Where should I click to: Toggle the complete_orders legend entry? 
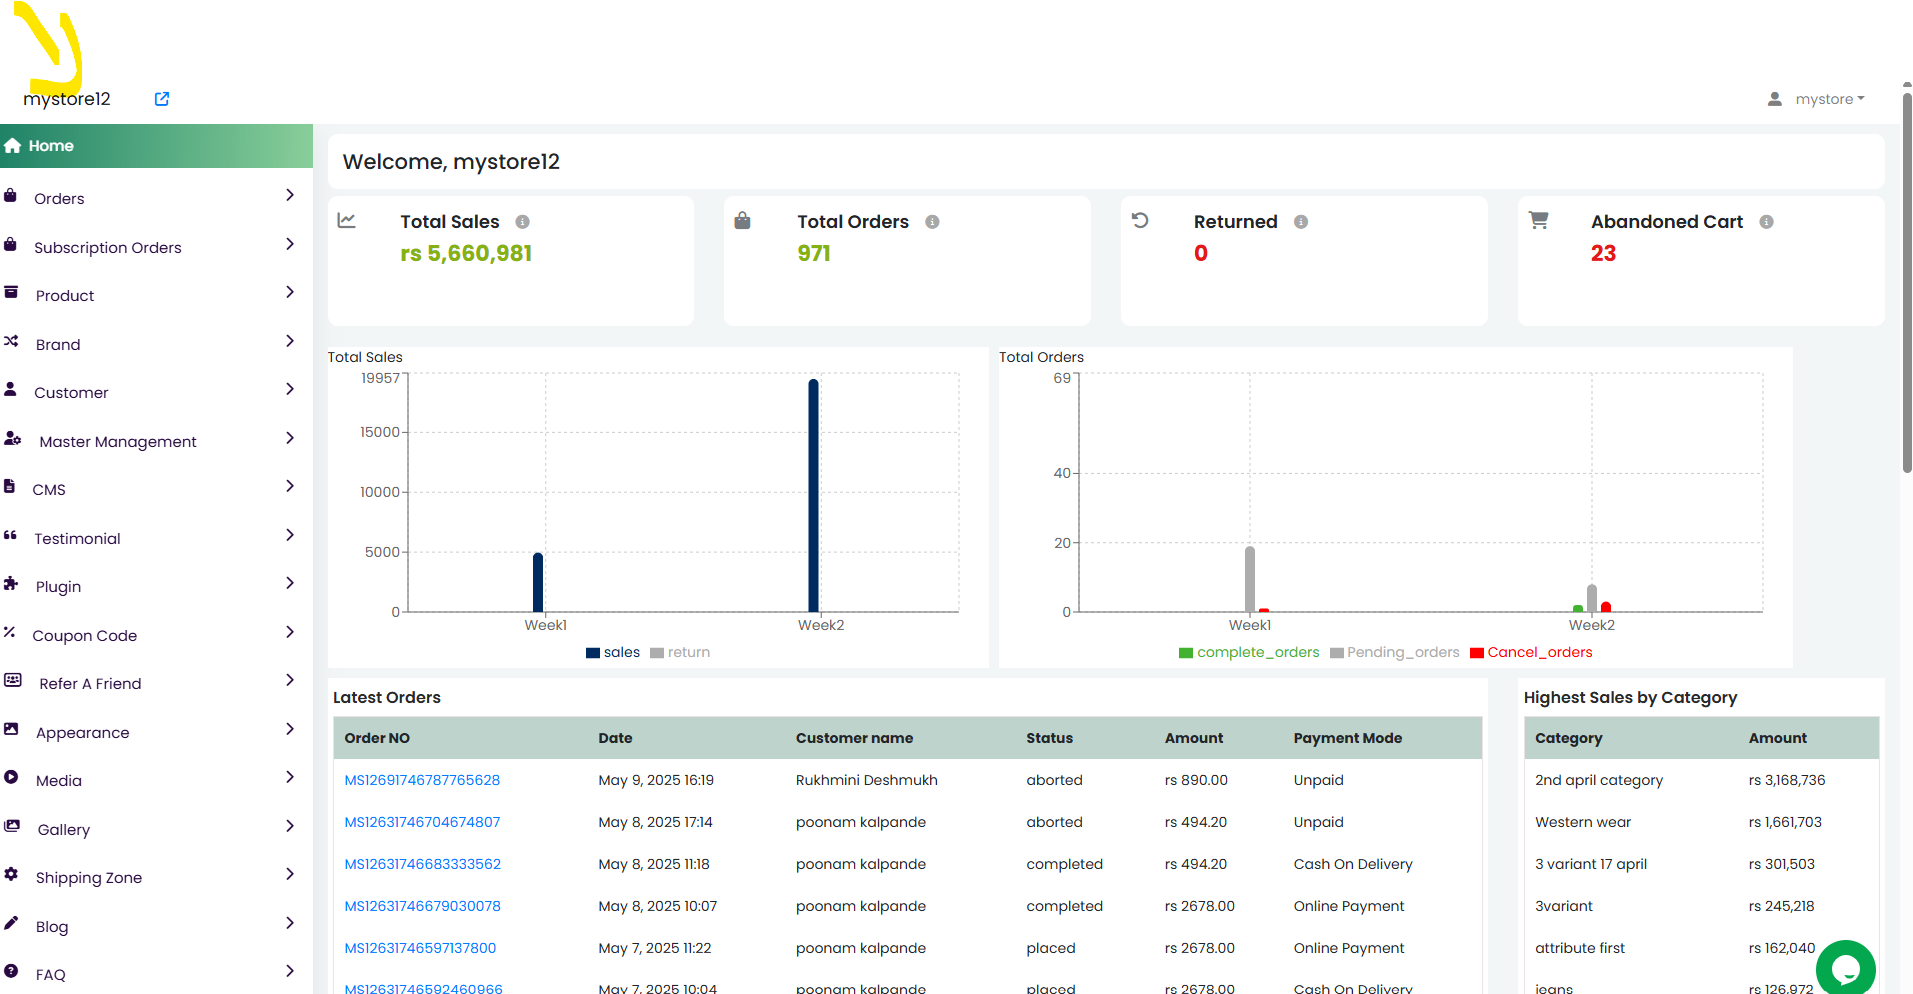[x=1249, y=652]
